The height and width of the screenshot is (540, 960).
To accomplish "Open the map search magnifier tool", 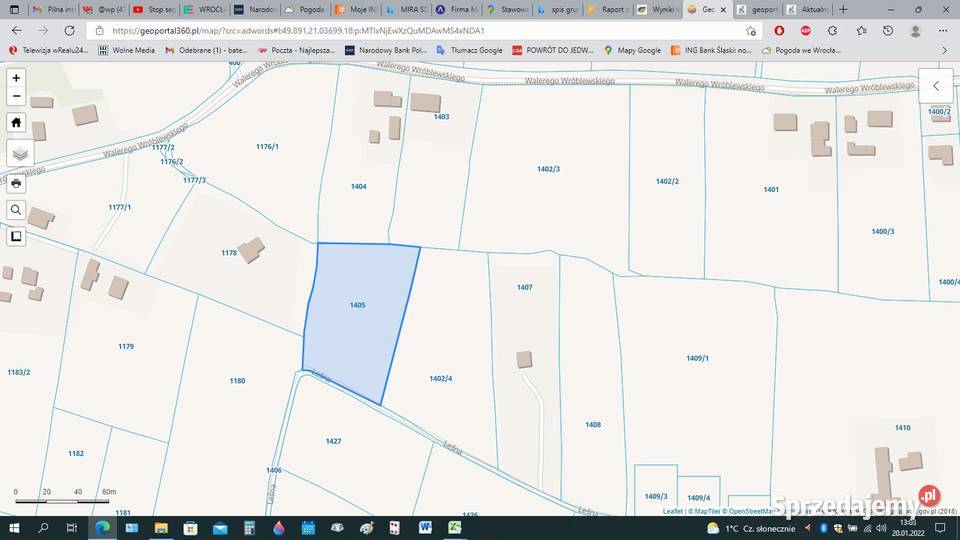I will (x=16, y=210).
